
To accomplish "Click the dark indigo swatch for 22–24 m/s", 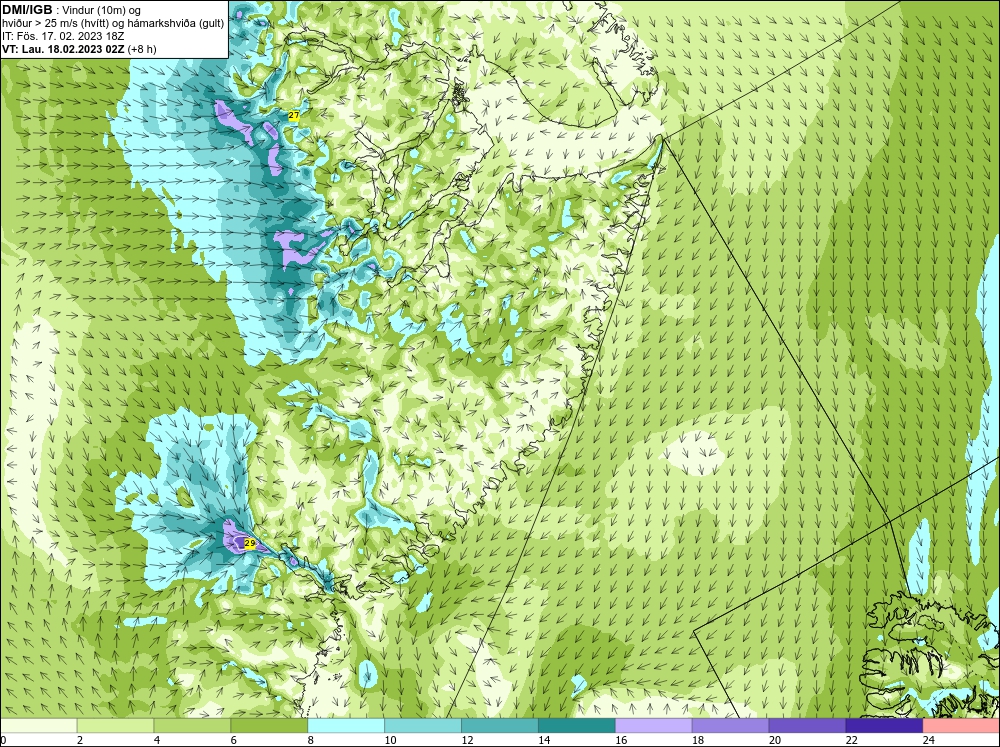I will click(x=884, y=725).
